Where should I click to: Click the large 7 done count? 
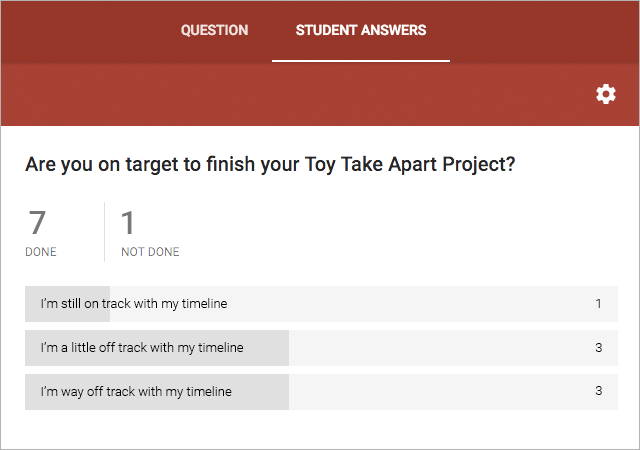(x=37, y=222)
